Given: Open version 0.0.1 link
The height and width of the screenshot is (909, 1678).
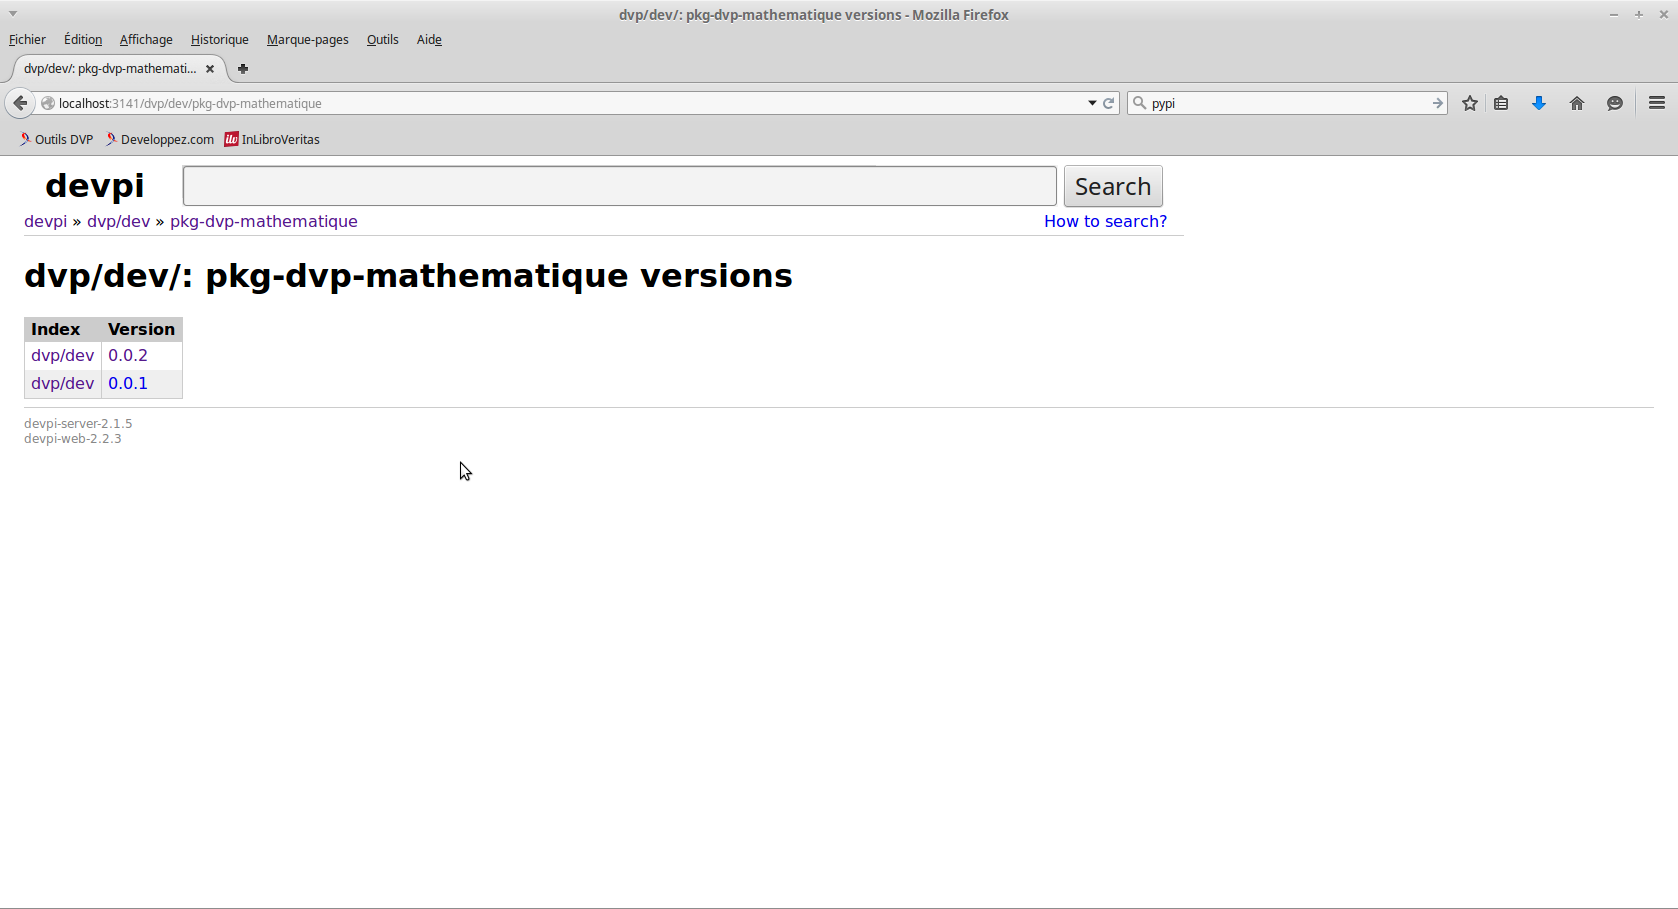Looking at the screenshot, I should 128,383.
